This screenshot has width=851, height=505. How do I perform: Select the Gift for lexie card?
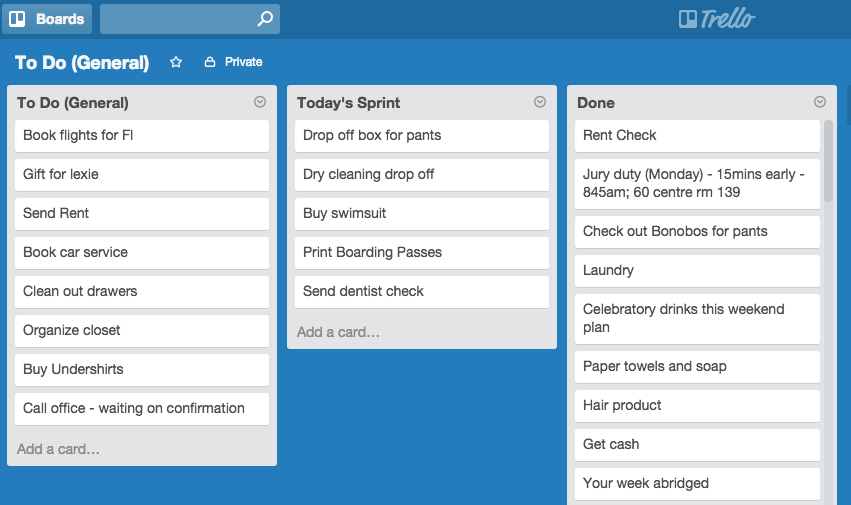pos(142,175)
